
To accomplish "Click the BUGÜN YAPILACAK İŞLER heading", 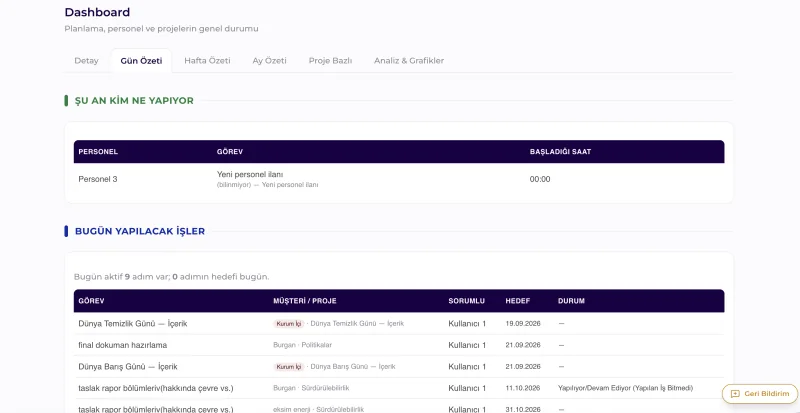I will click(x=140, y=231).
